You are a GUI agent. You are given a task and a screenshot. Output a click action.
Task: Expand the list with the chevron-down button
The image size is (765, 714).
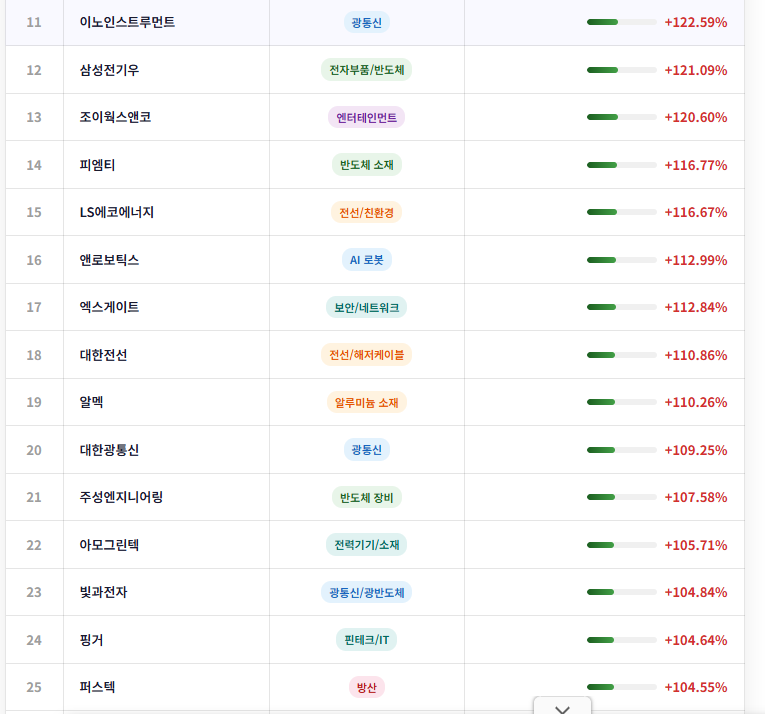563,706
